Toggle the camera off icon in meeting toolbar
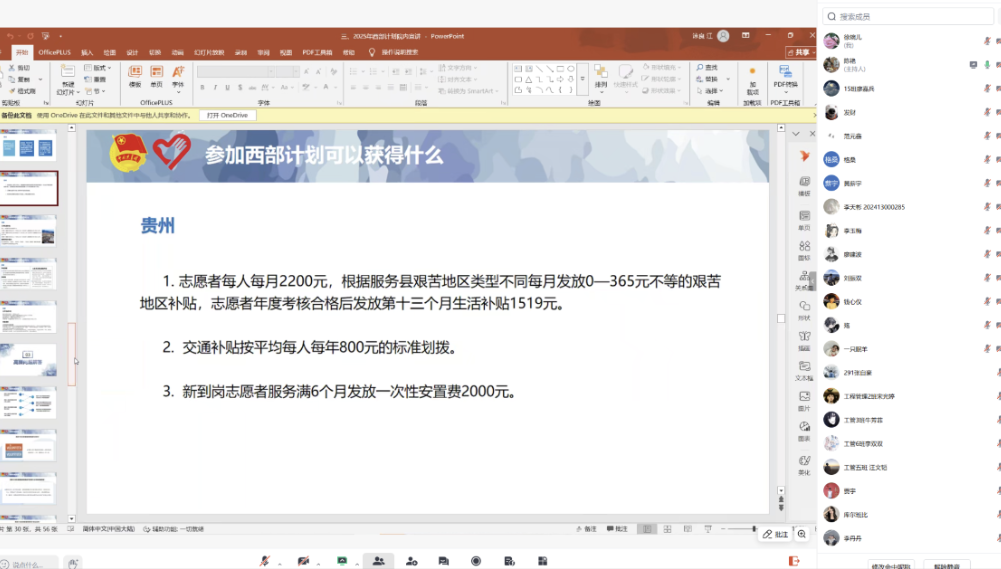Viewport: 1001px width, 569px height. pyautogui.click(x=303, y=561)
